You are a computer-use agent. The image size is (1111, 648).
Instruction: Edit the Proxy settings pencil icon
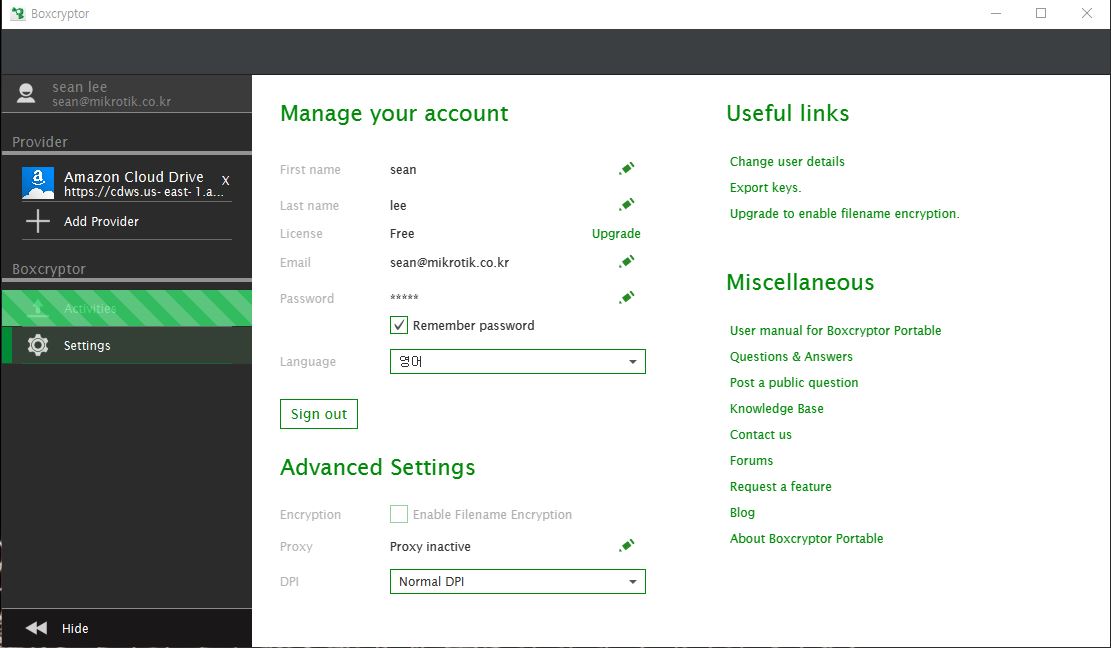click(x=626, y=546)
